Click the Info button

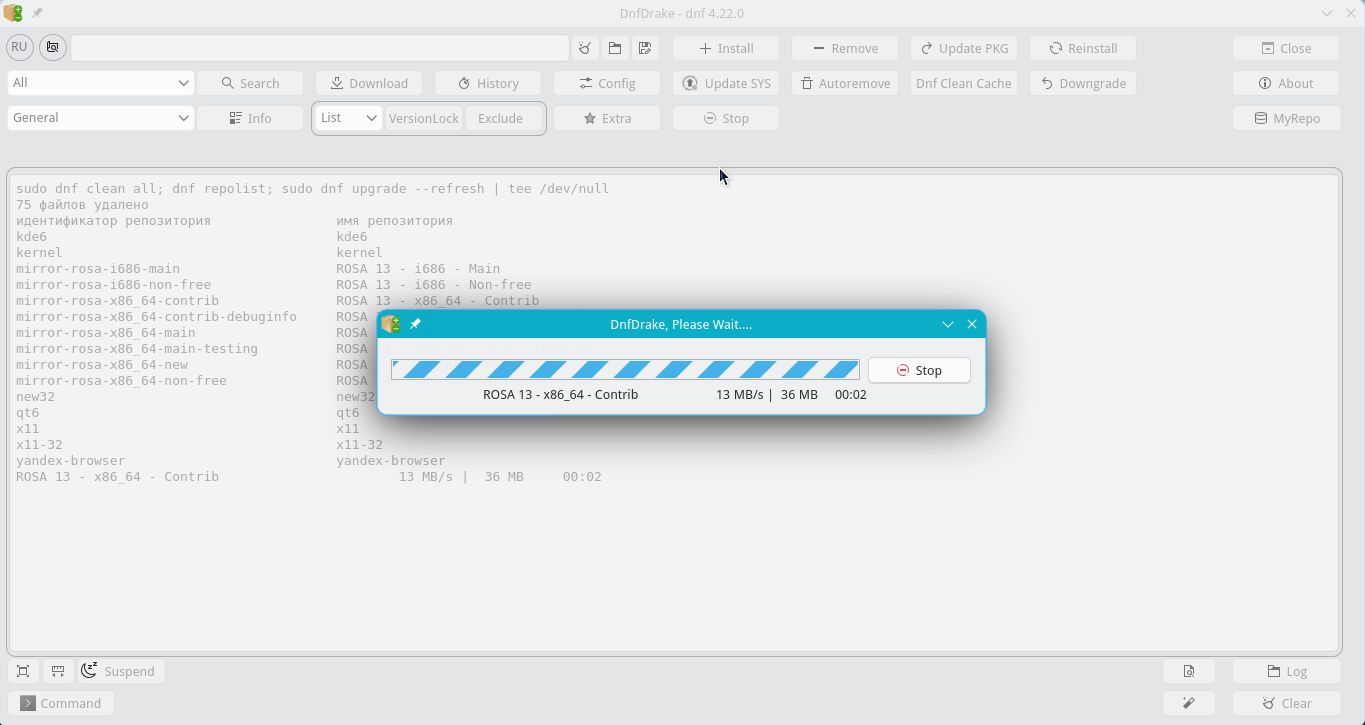click(x=250, y=118)
